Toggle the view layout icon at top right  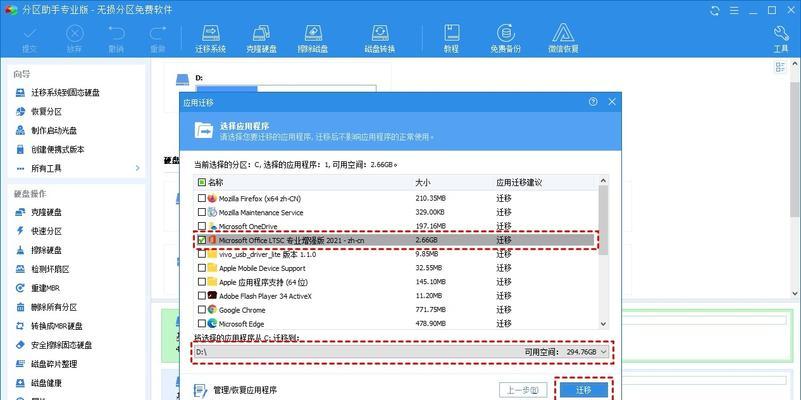780,67
